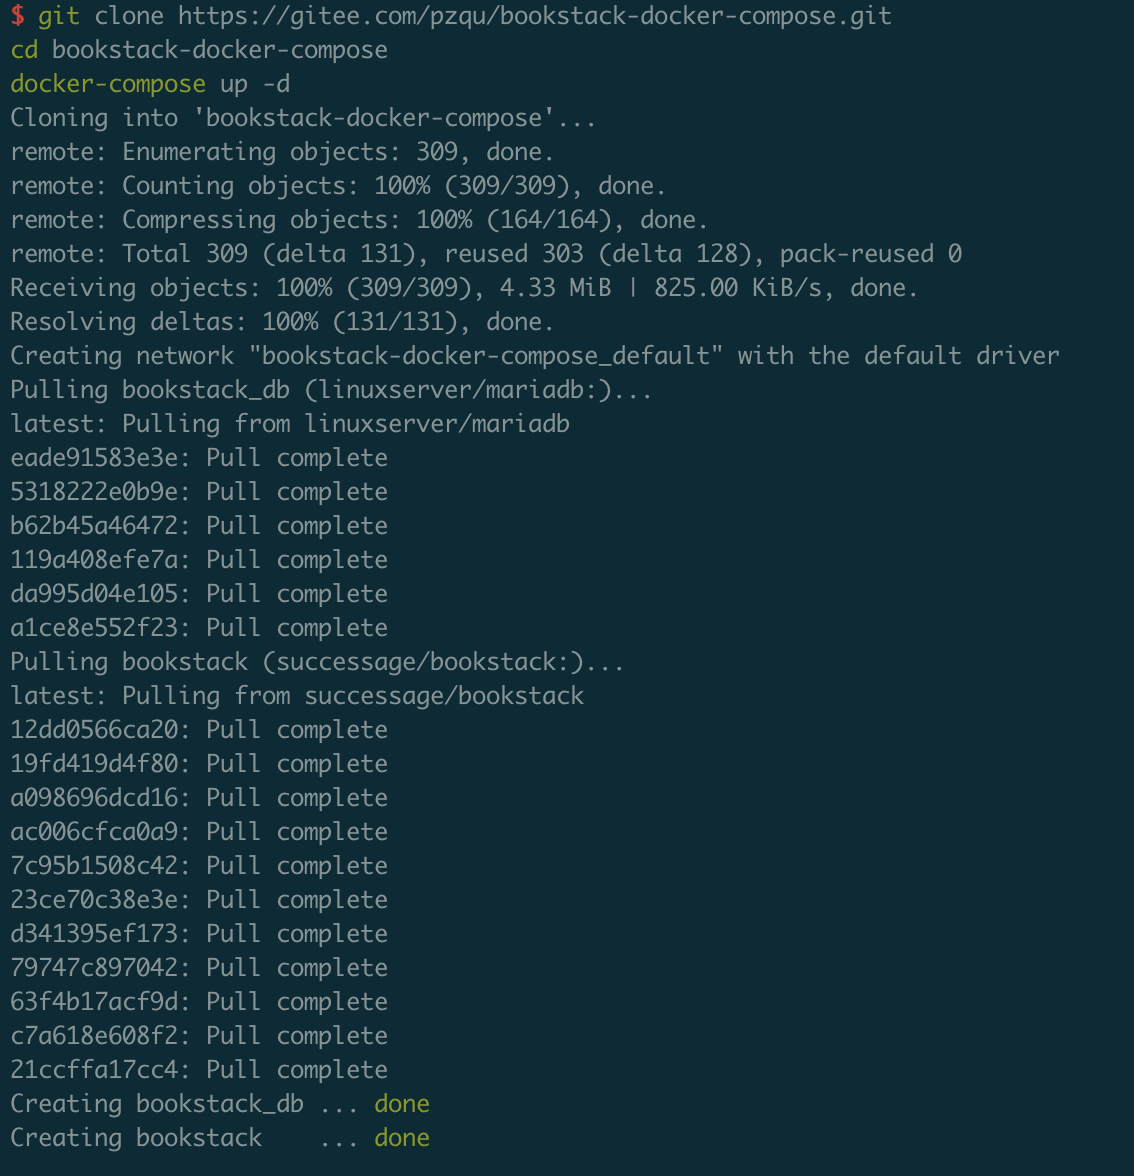Click 'latest: Pulling from linuxserver/mariadb' line
This screenshot has width=1134, height=1176.
pos(290,423)
